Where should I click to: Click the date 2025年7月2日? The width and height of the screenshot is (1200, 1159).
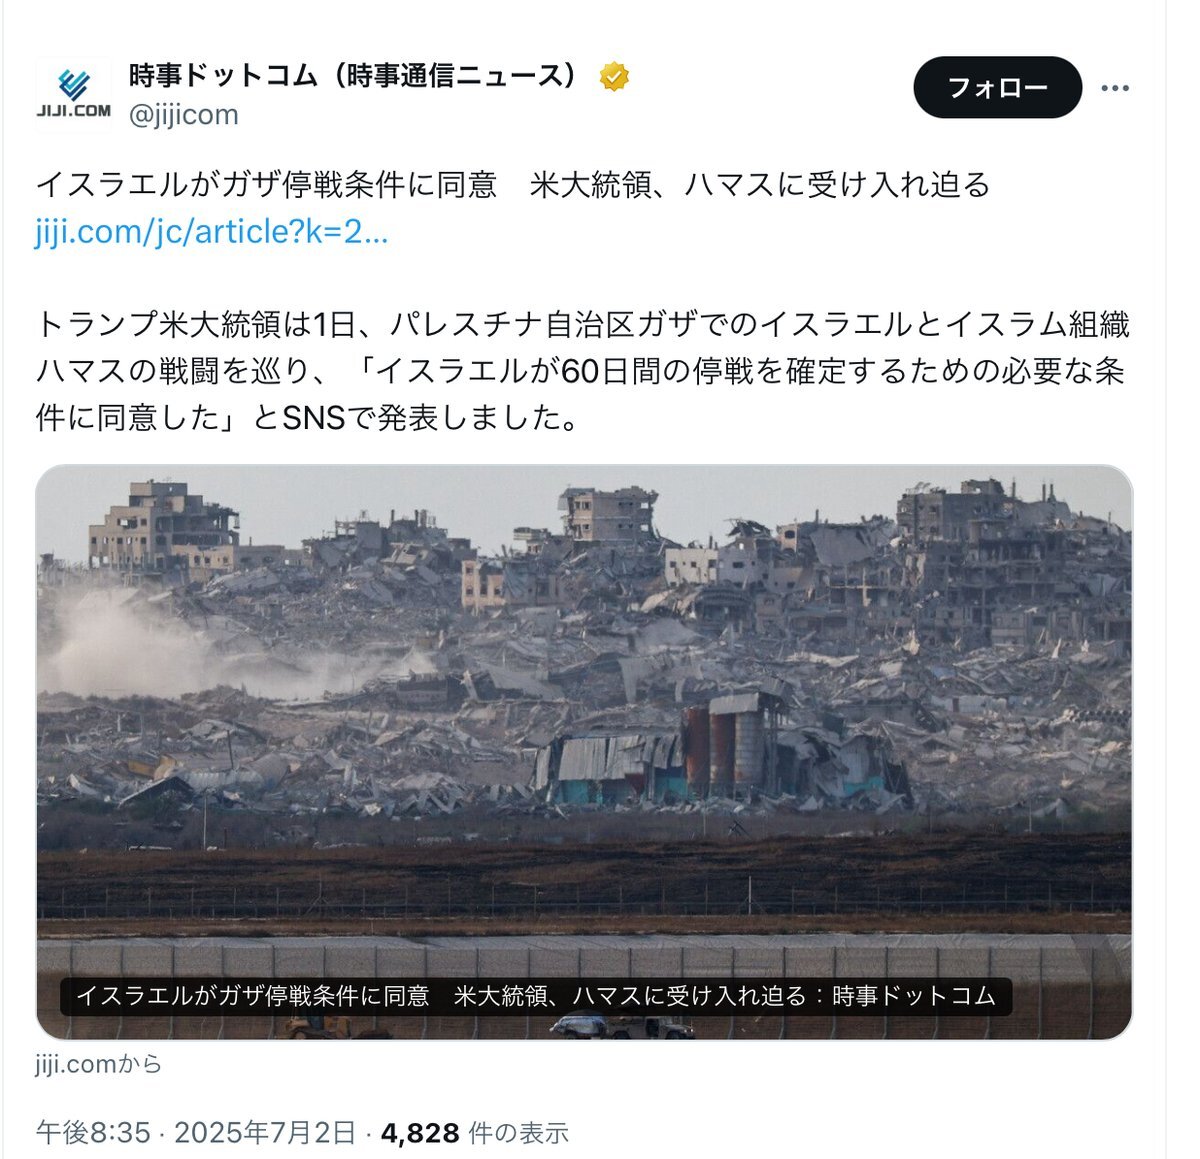click(265, 1132)
